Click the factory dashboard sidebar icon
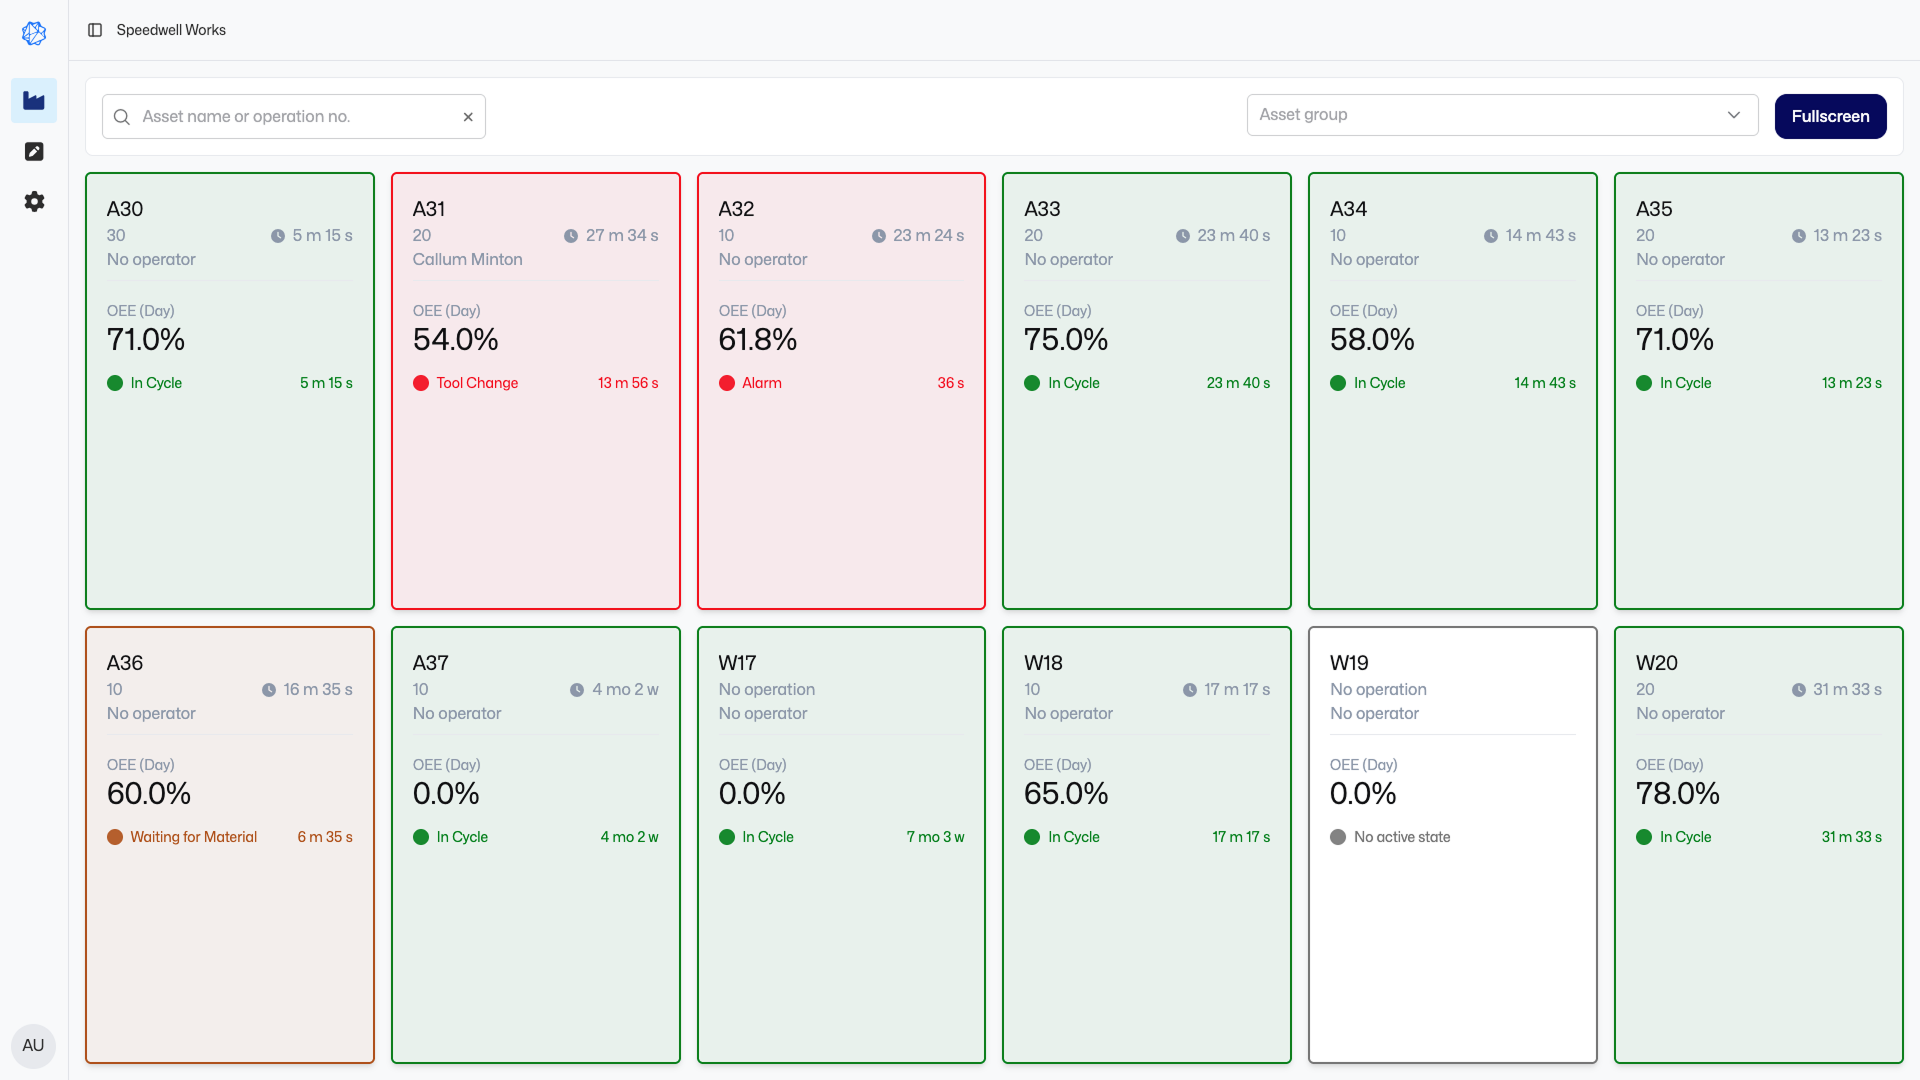Image resolution: width=1920 pixels, height=1080 pixels. tap(34, 101)
